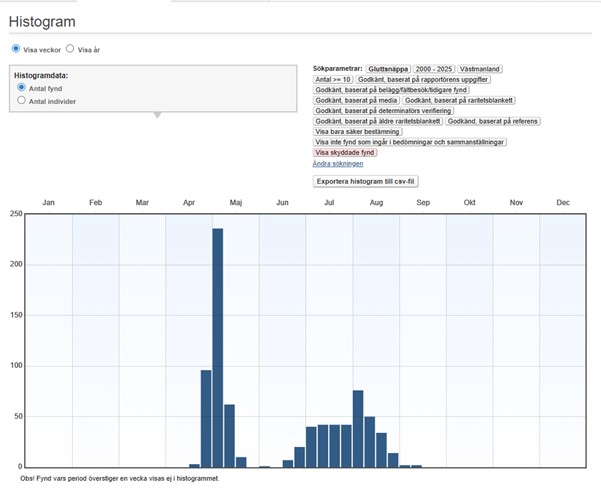This screenshot has height=490, width=601.
Task: Click the 'Ändra sökningen' link
Action: click(338, 163)
